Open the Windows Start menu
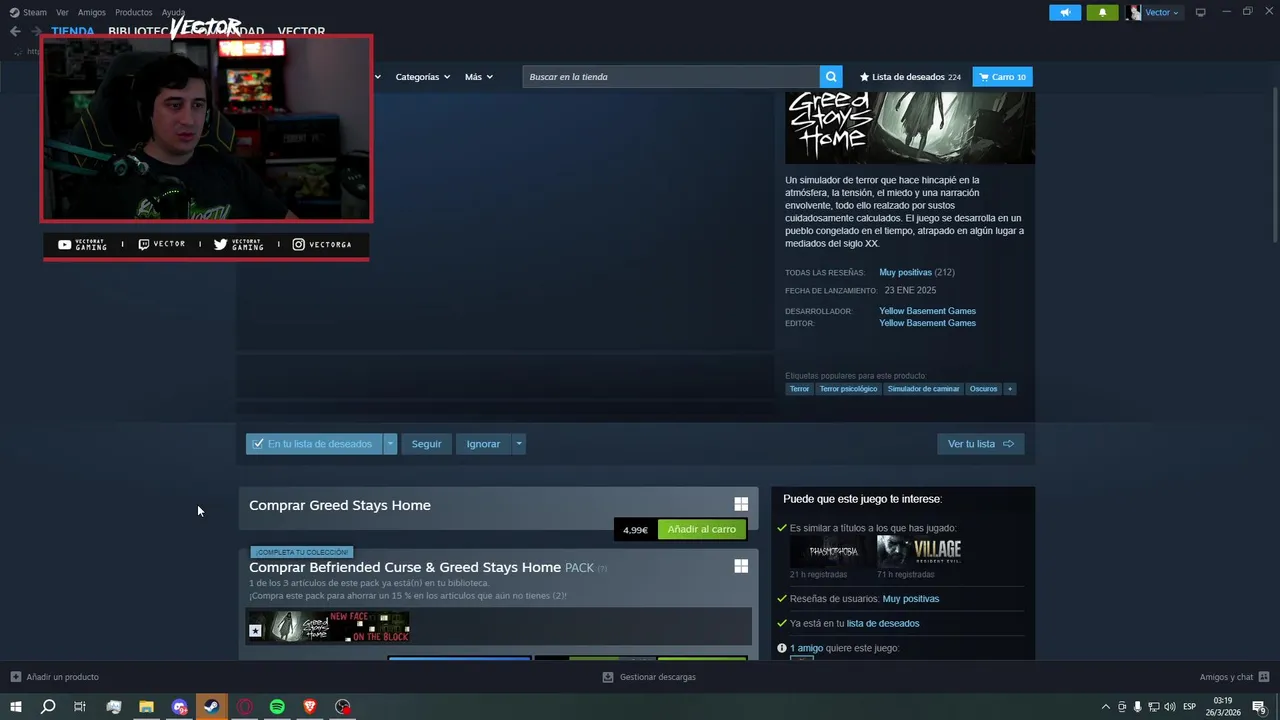1280x720 pixels. (x=15, y=707)
